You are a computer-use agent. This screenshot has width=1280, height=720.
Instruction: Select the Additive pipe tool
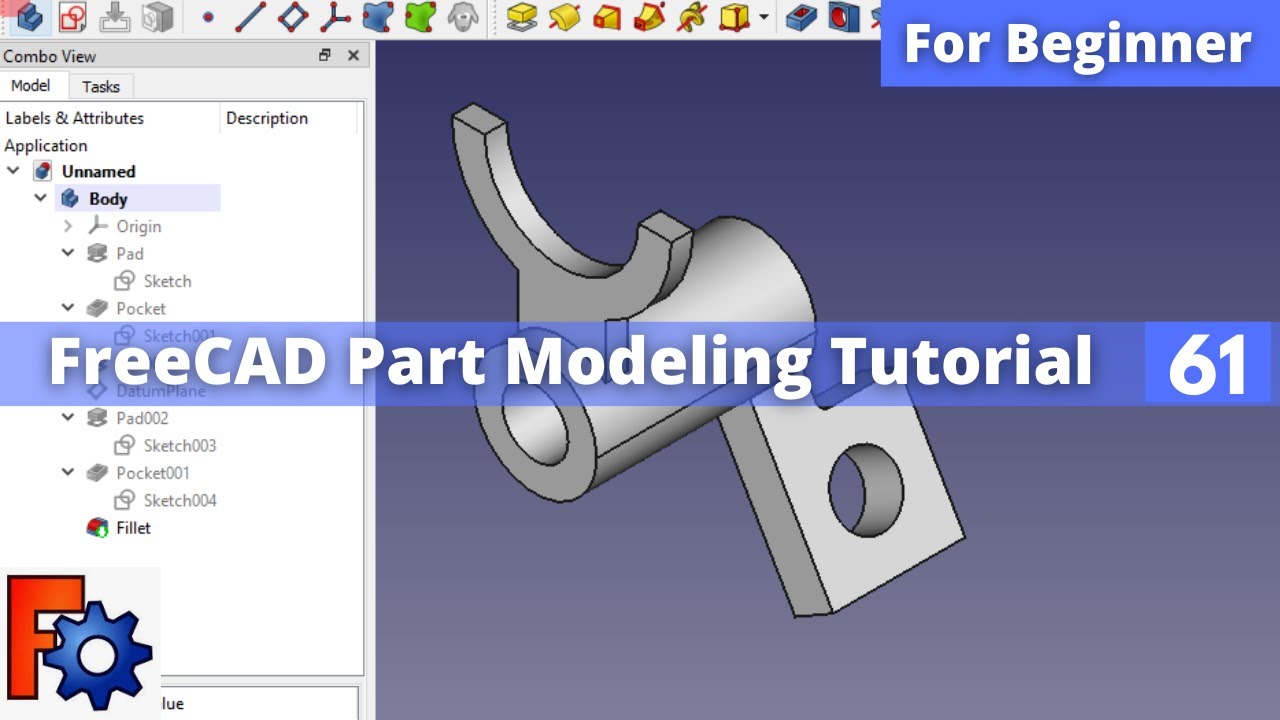click(x=650, y=17)
